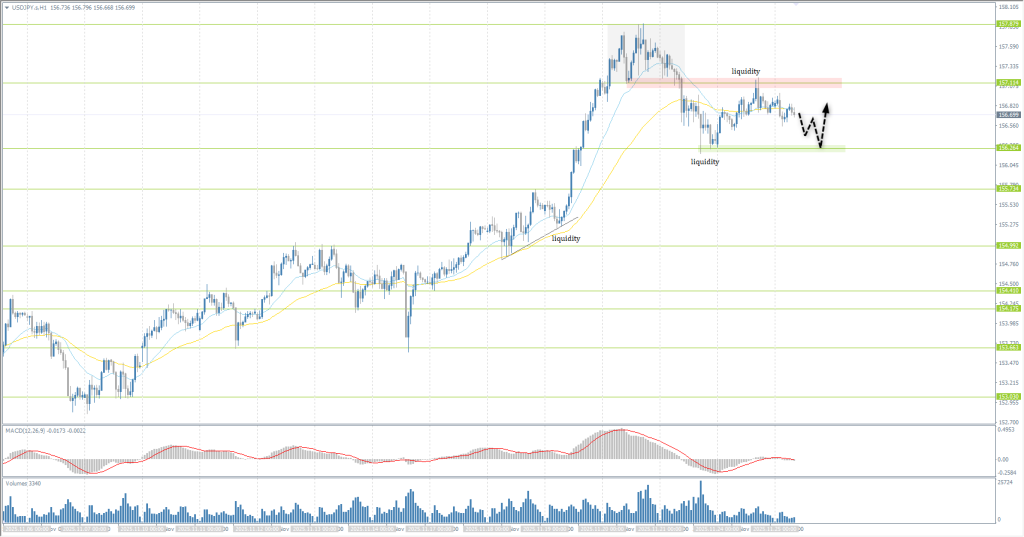
Task: Click liquidity label under the black trendline
Action: [x=566, y=238]
